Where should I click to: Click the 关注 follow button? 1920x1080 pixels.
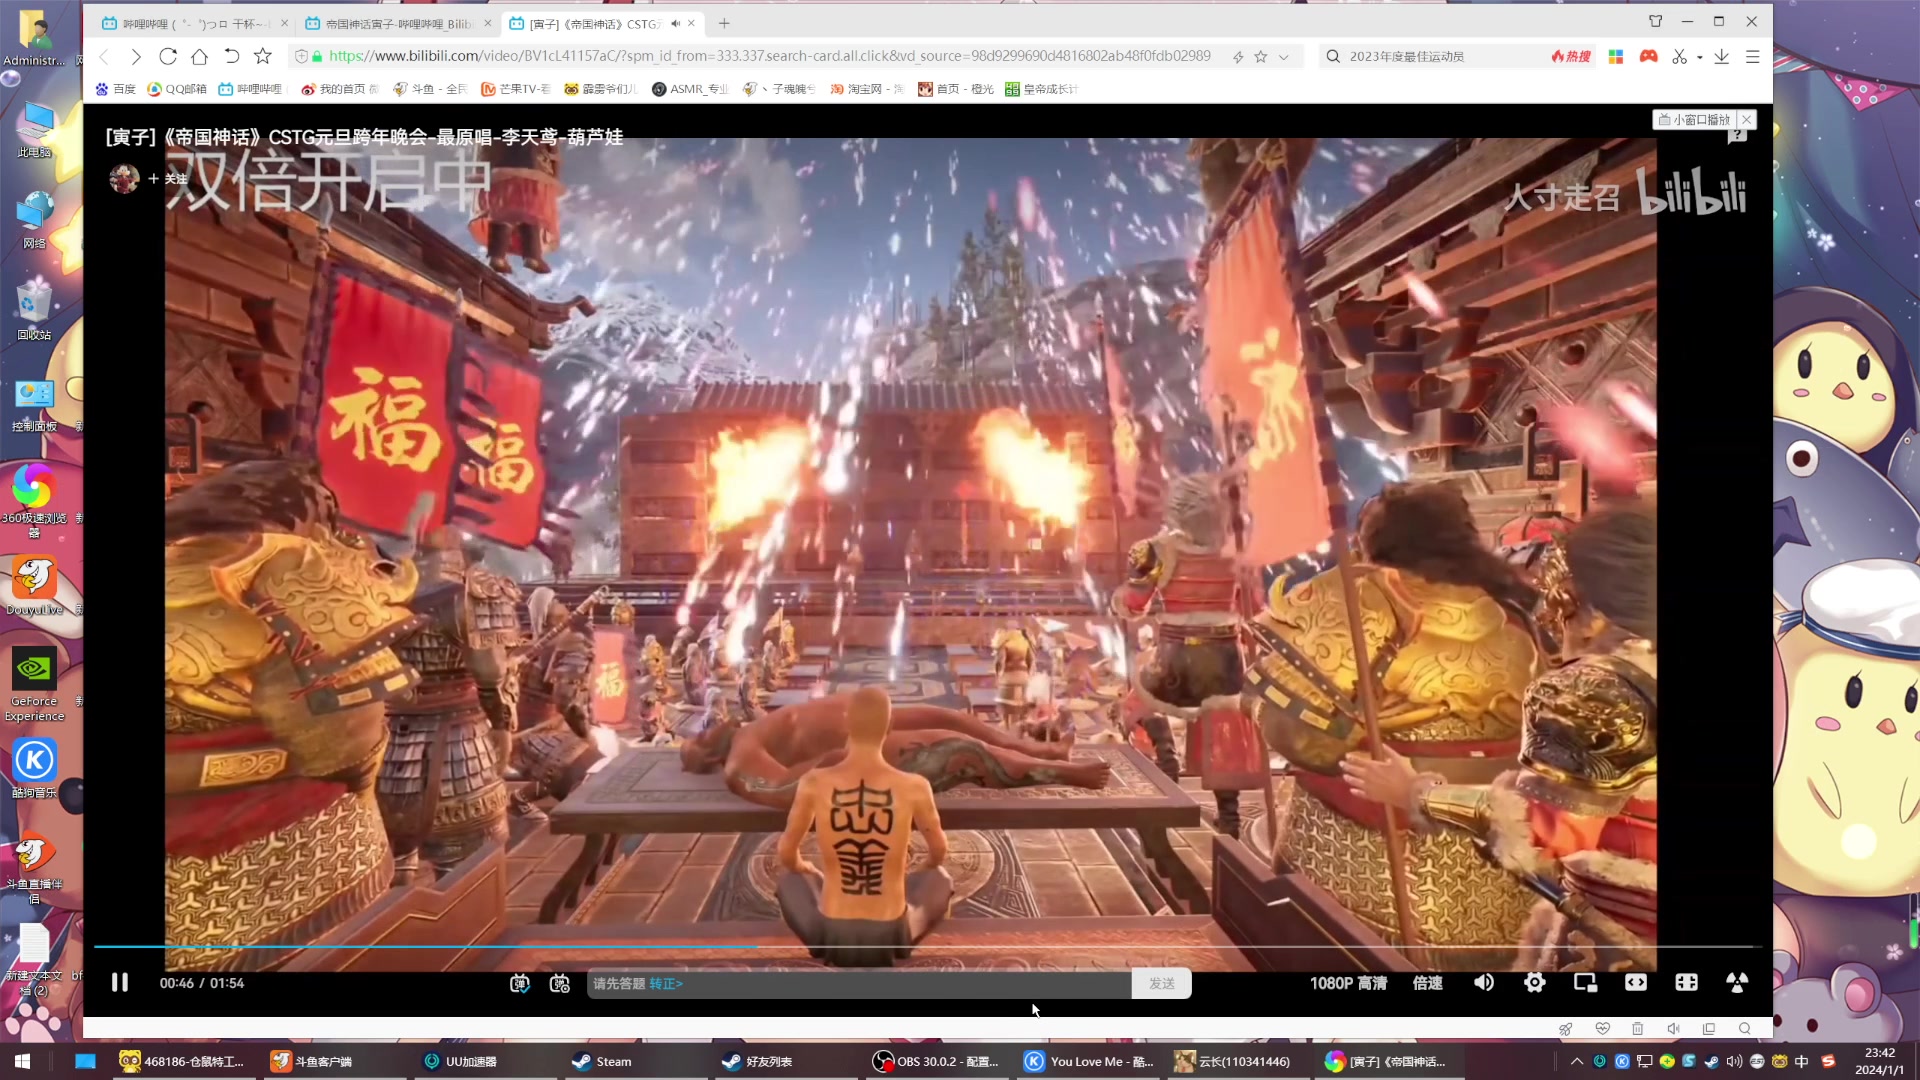click(168, 179)
